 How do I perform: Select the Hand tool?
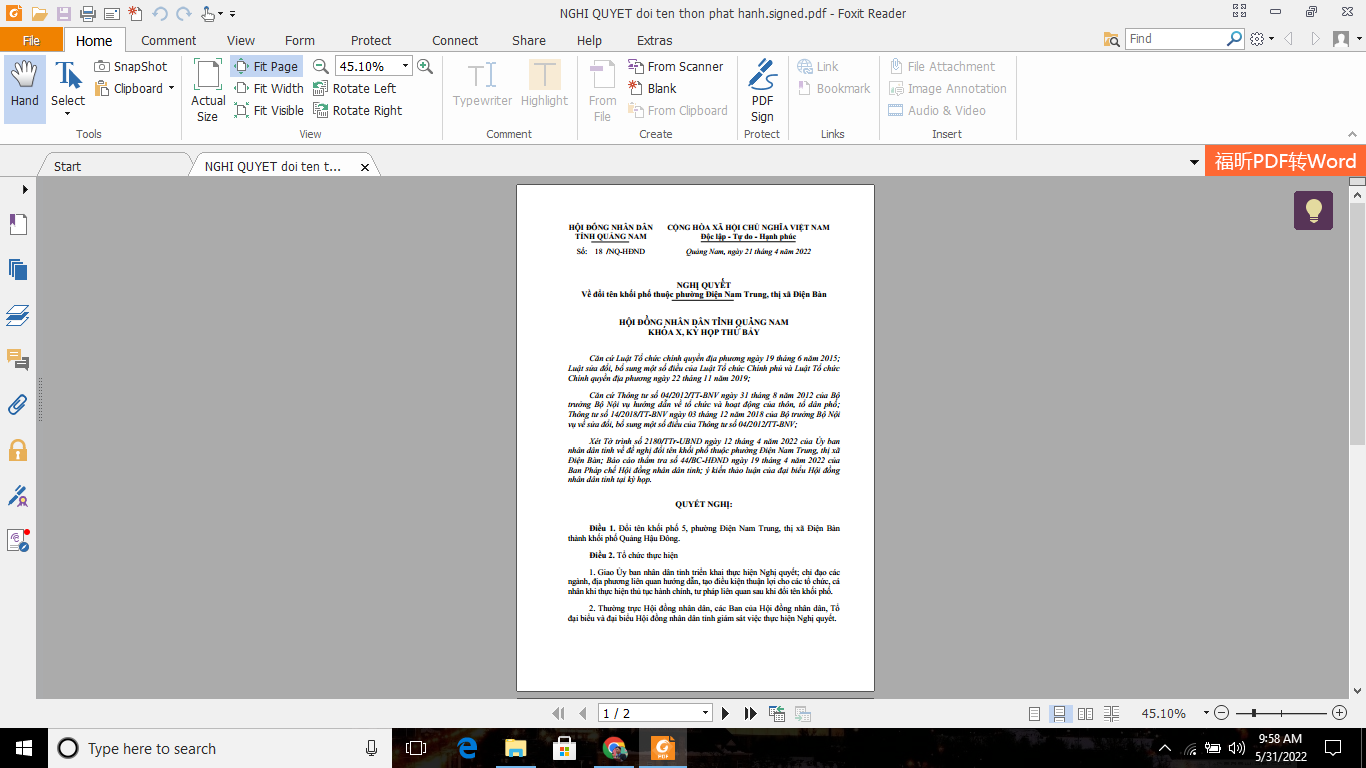point(25,89)
